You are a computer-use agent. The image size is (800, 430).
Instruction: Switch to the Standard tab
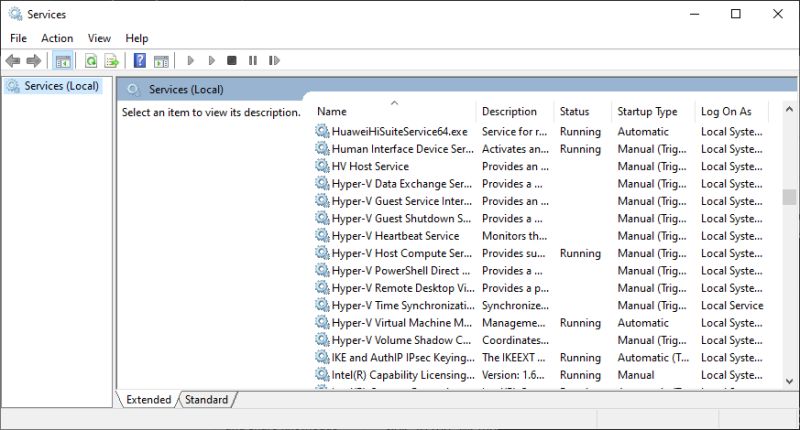click(207, 399)
